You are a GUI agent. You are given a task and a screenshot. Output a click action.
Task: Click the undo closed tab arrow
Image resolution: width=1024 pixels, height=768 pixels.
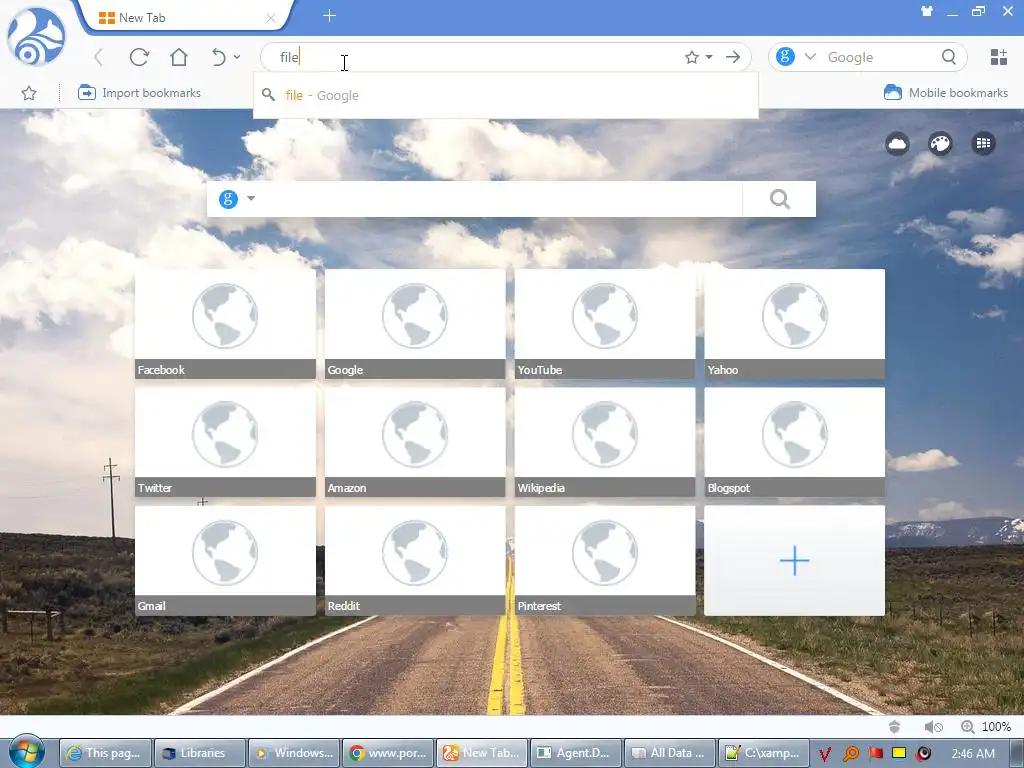219,57
